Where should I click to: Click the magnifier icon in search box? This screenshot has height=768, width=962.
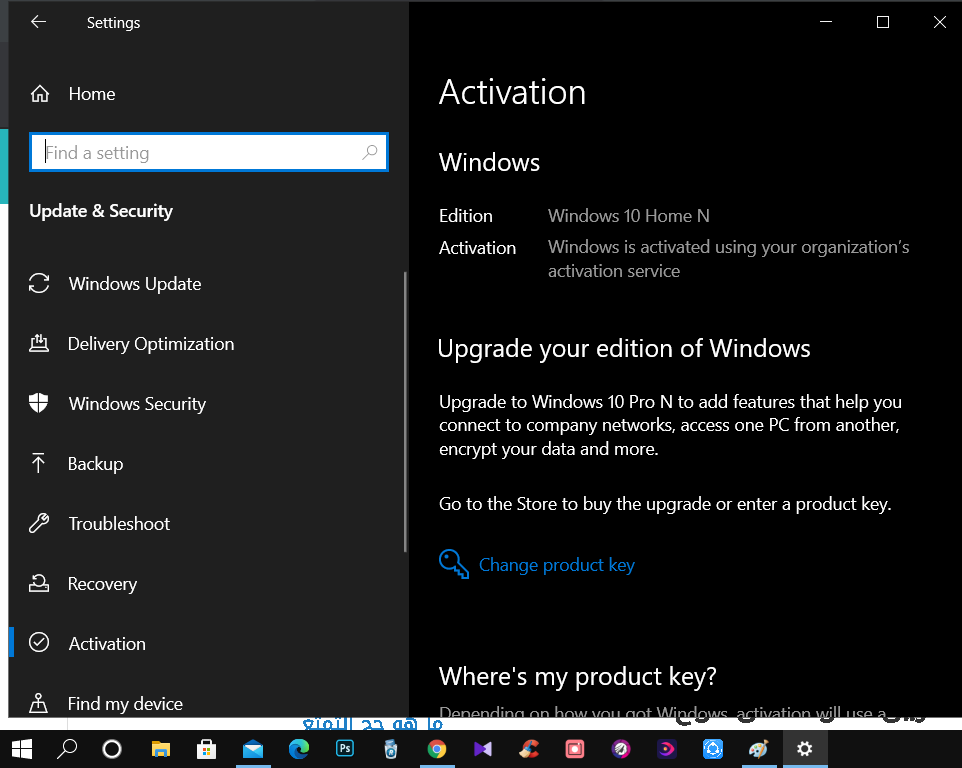(x=369, y=152)
